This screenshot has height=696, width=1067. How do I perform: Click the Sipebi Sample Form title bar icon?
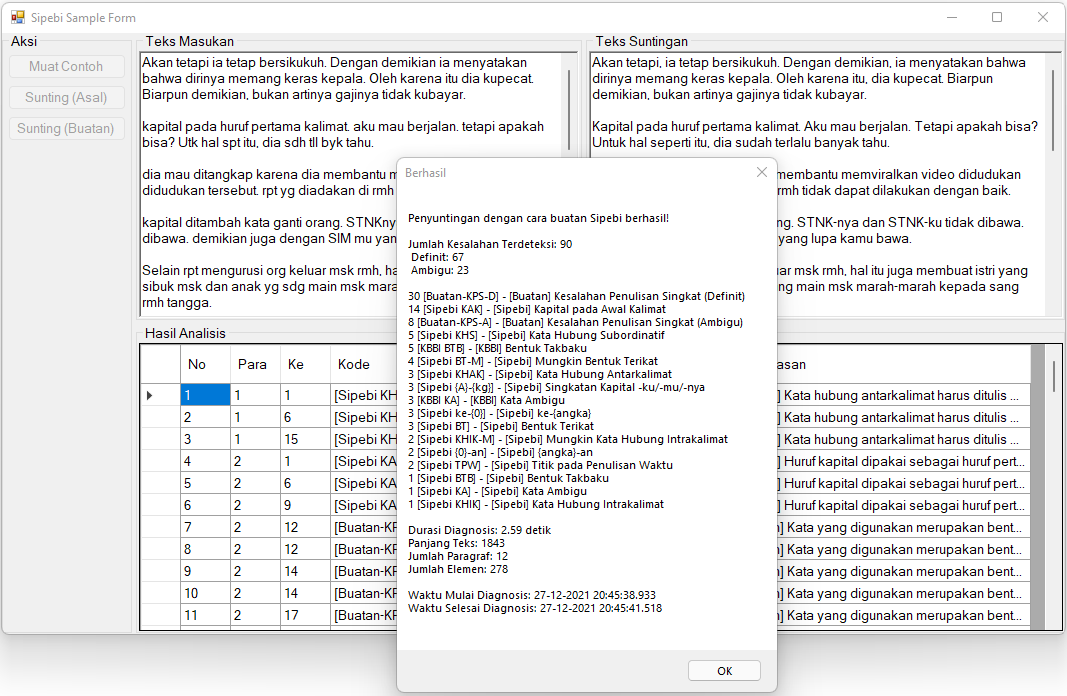tap(18, 17)
